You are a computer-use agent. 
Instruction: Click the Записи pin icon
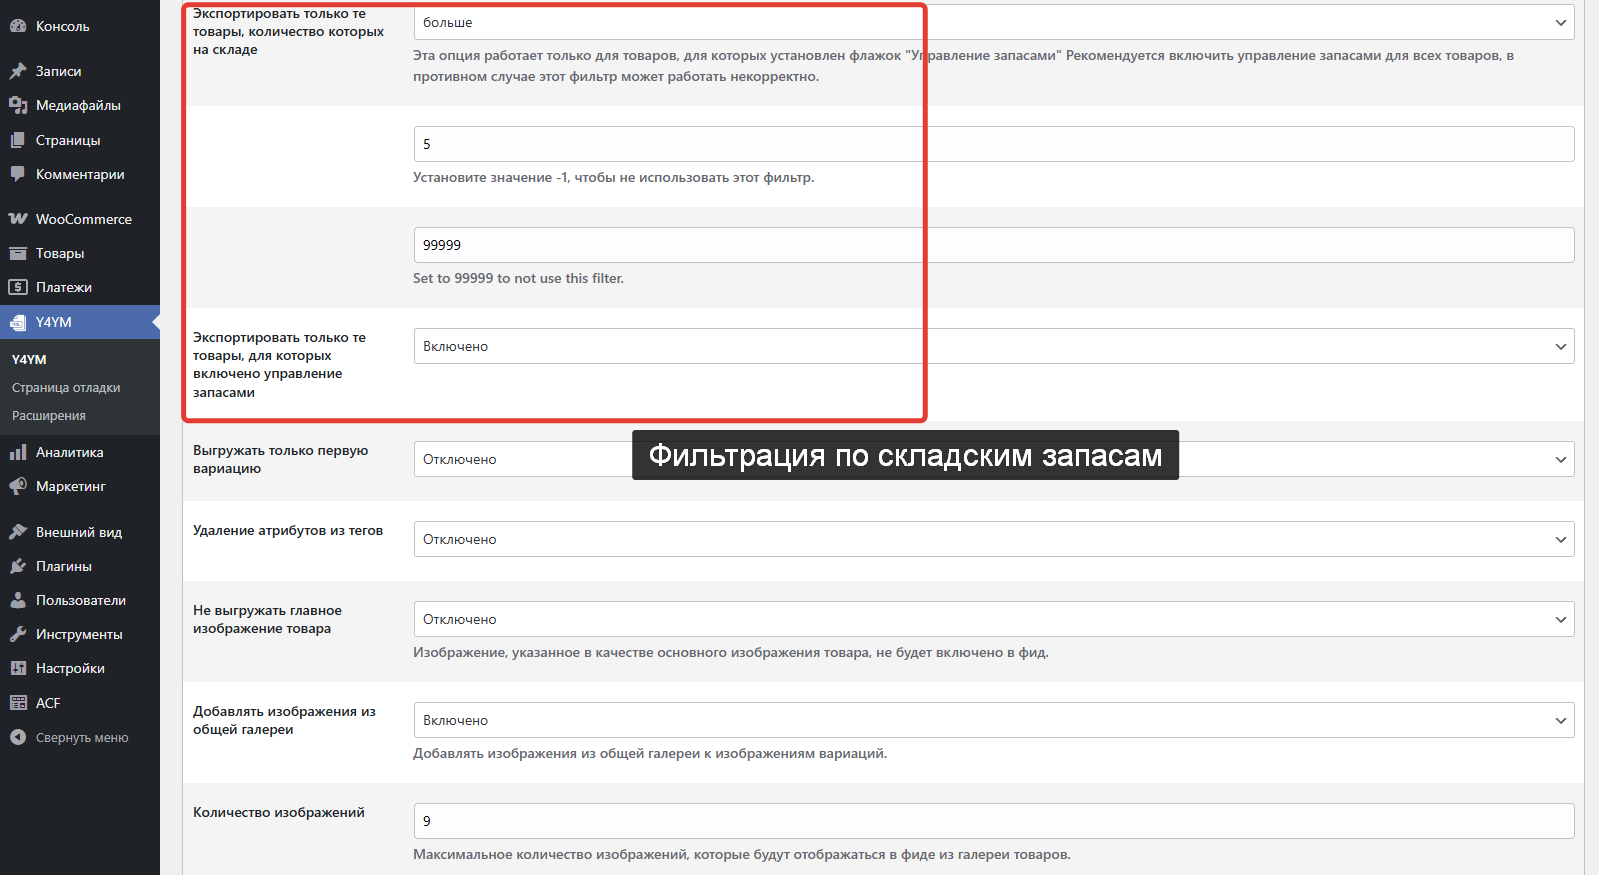[18, 71]
